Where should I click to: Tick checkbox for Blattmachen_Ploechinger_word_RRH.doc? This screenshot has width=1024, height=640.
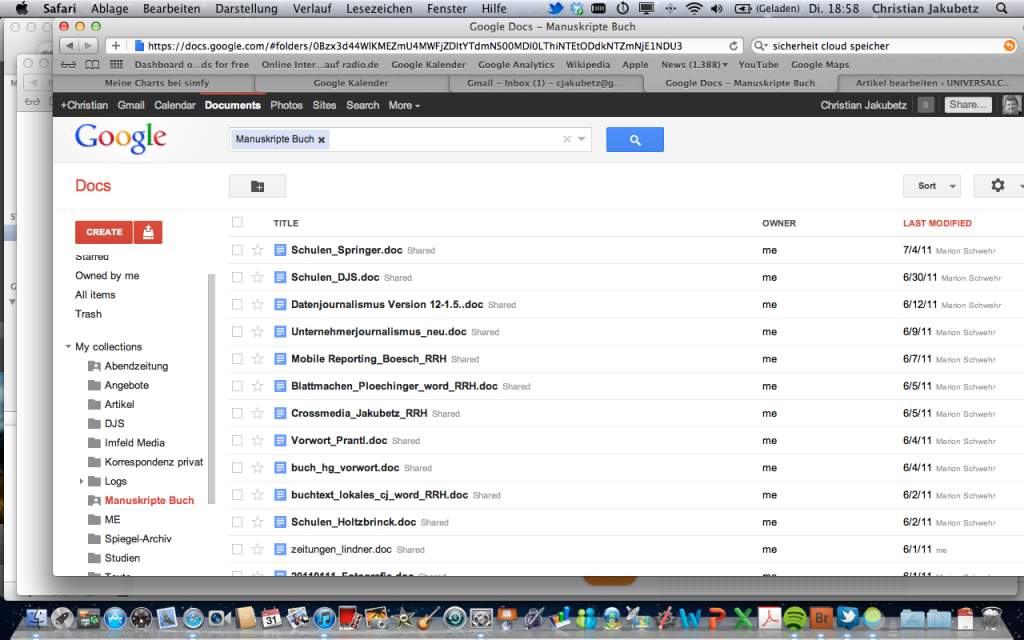(237, 386)
